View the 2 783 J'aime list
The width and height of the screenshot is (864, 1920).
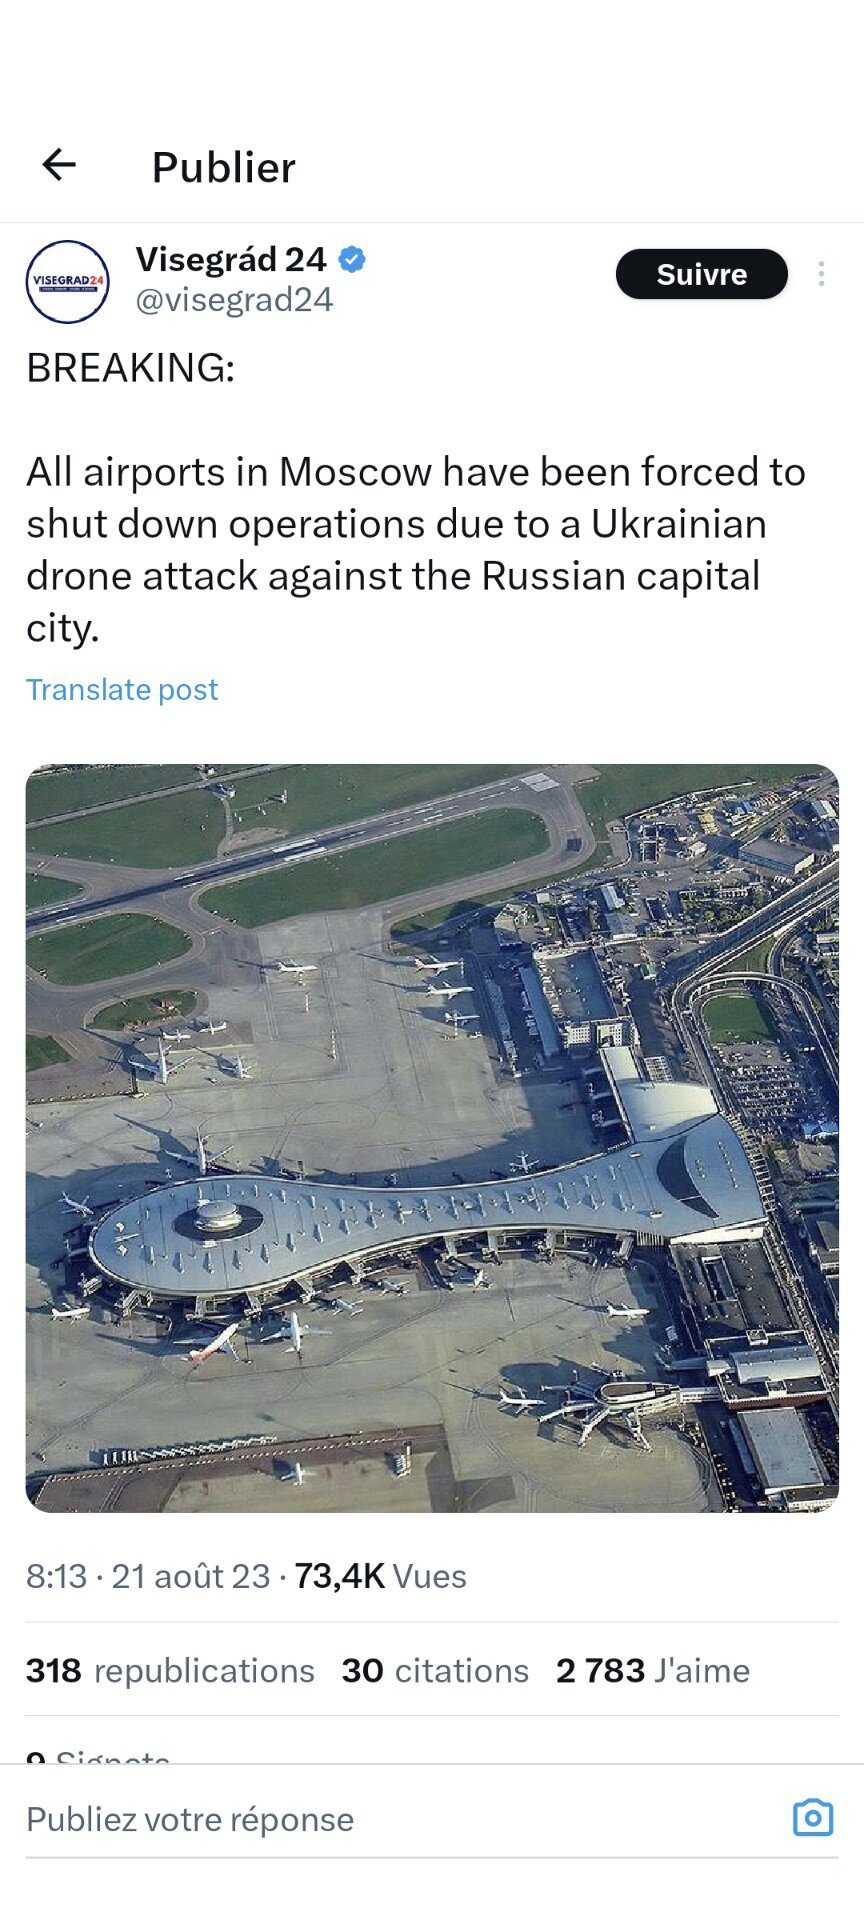[x=653, y=1670]
